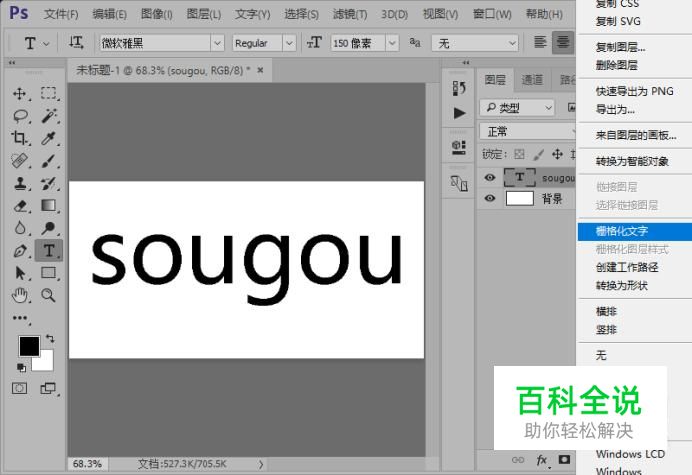
Task: Toggle lock image pixels brush icon
Action: (x=538, y=154)
